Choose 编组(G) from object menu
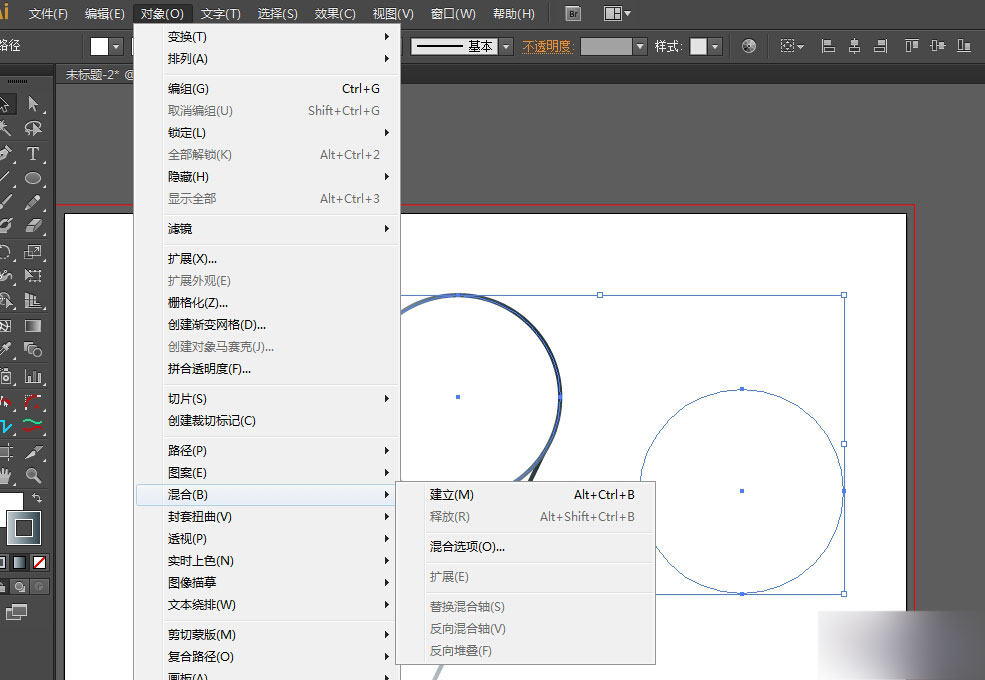 click(268, 89)
